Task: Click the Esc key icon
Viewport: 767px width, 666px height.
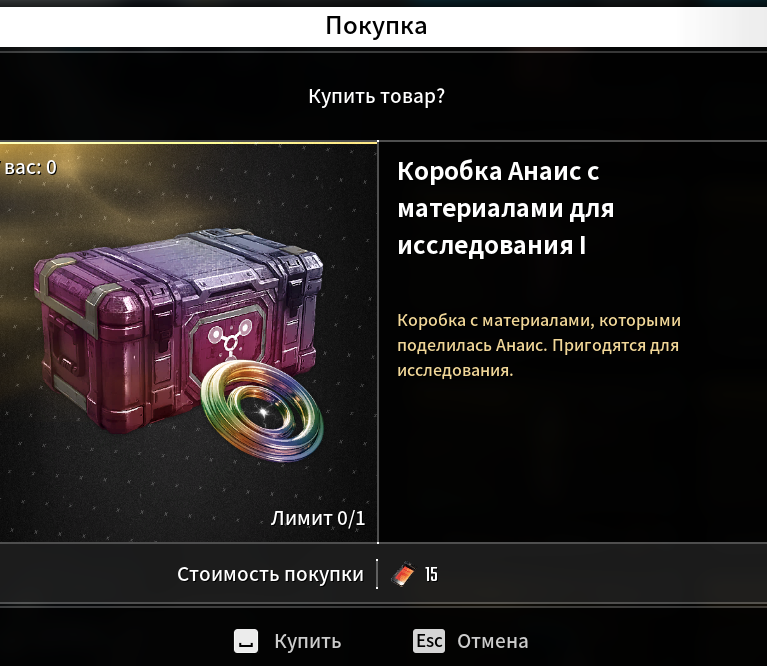Action: [429, 641]
